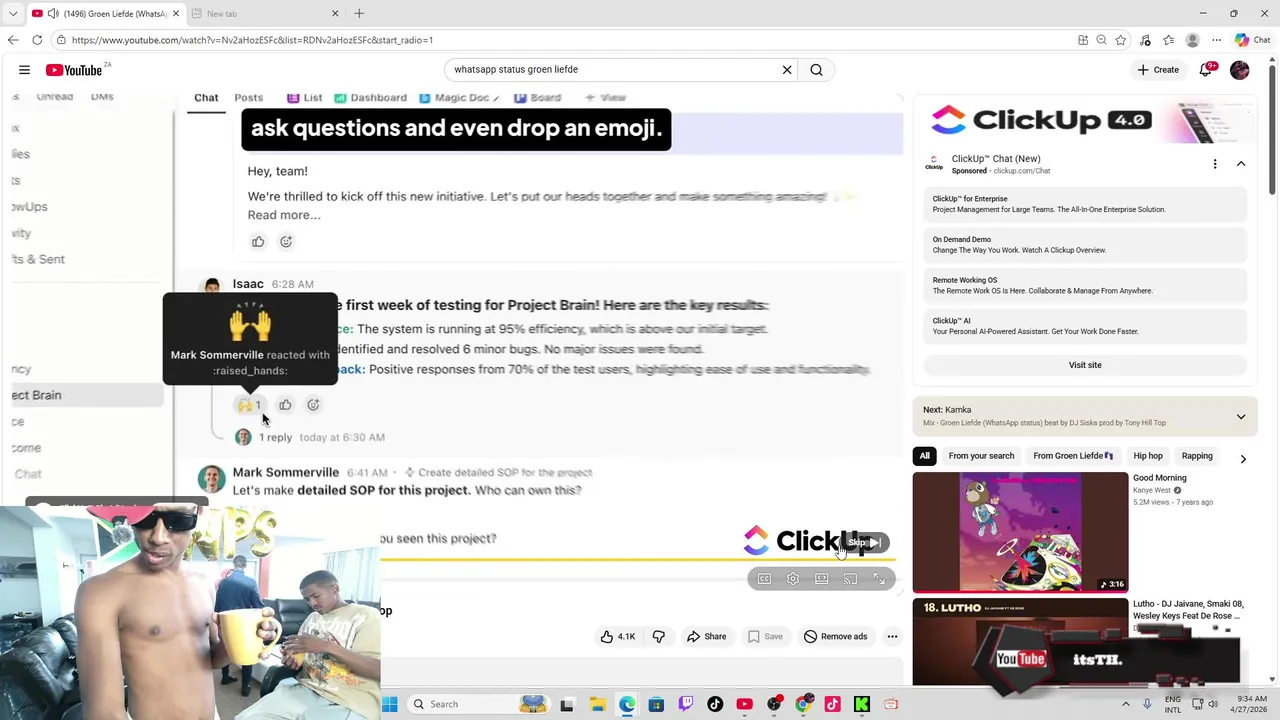The width and height of the screenshot is (1280, 720).
Task: Clear the search text with the X
Action: point(787,70)
